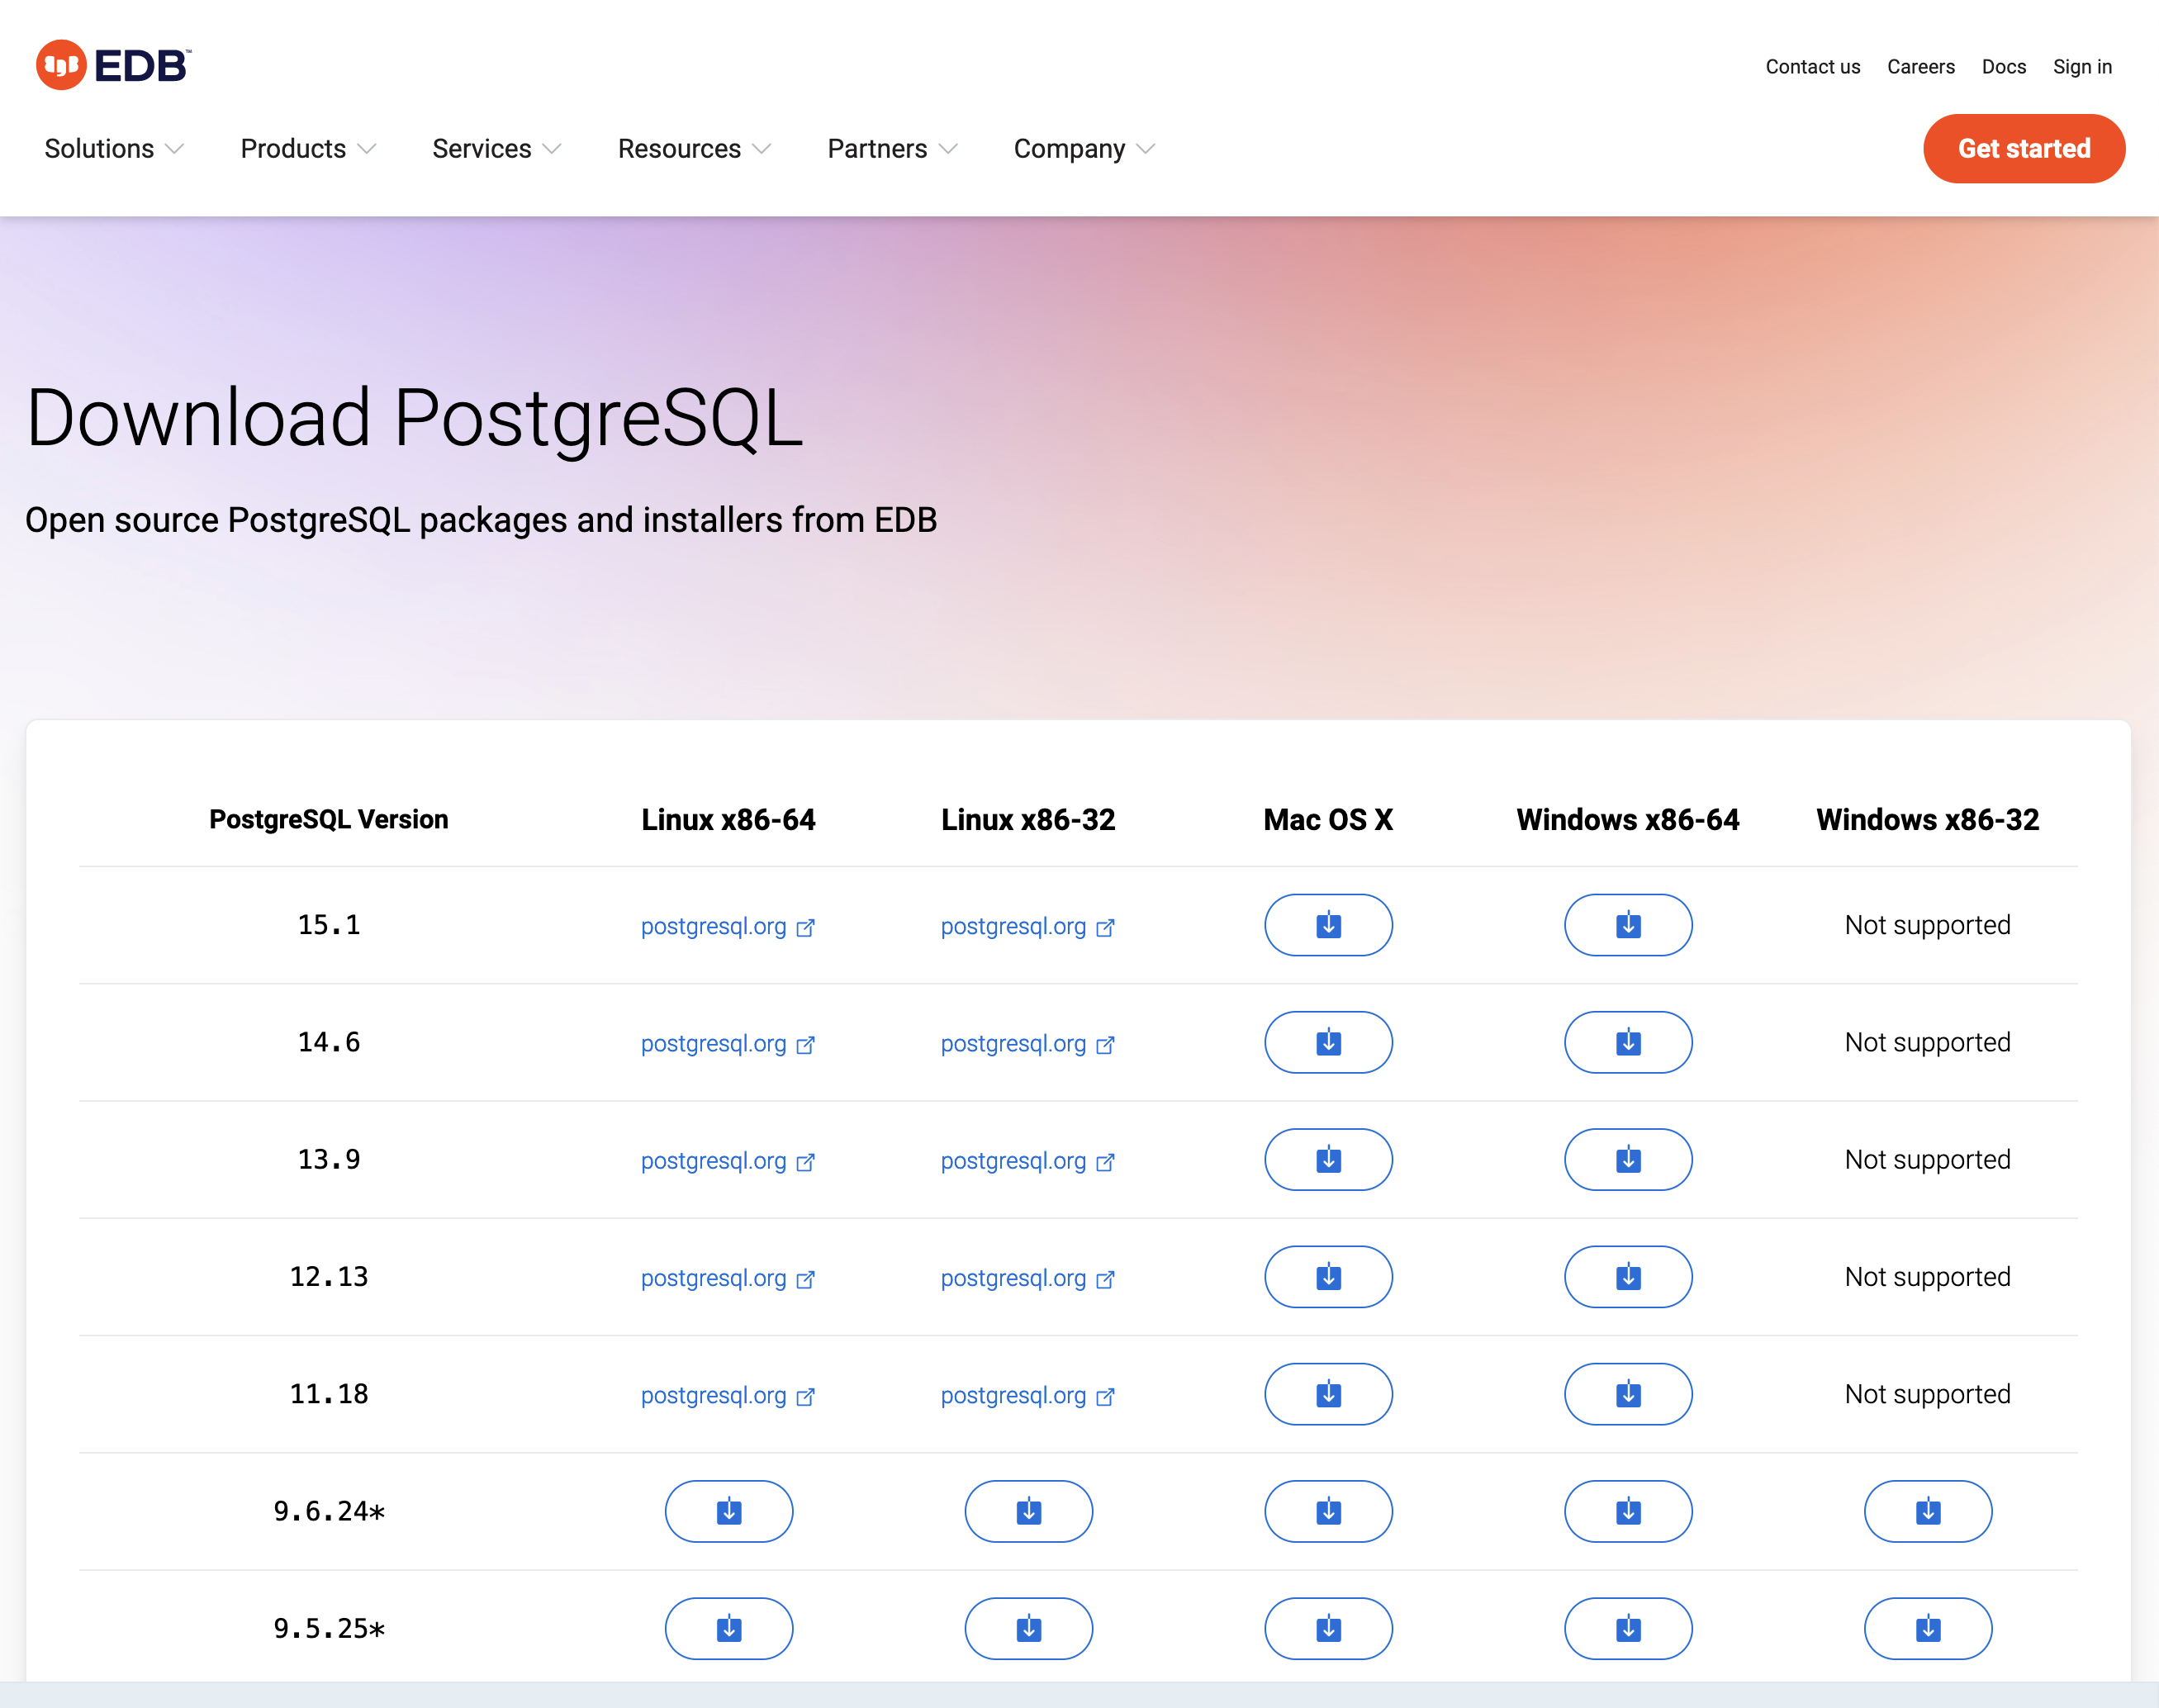Download PostgreSQL 9.6.24 for Linux x86-64

tap(728, 1511)
